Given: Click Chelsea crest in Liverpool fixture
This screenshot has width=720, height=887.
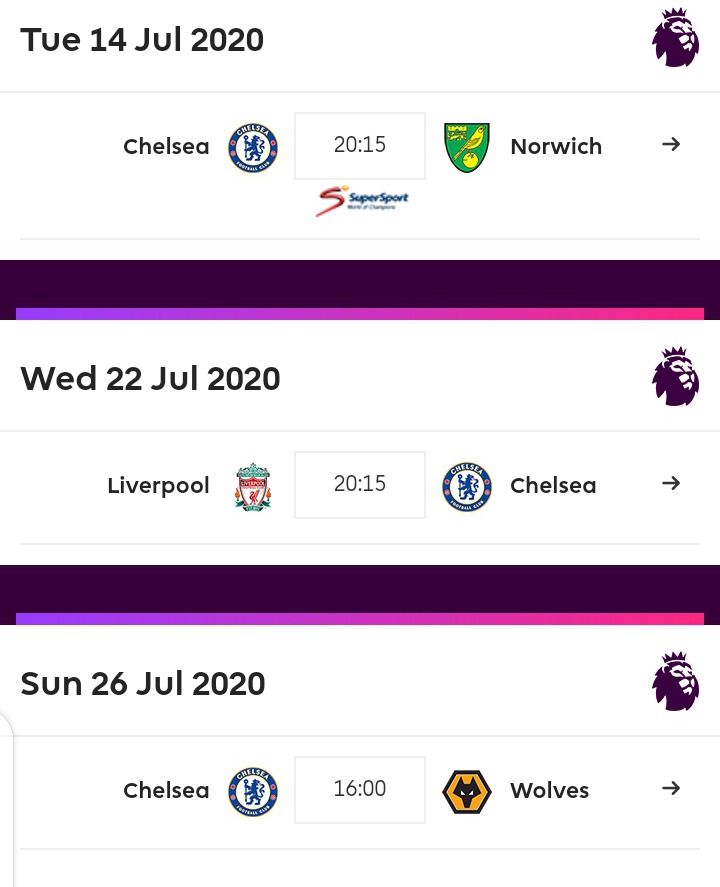Looking at the screenshot, I should pyautogui.click(x=466, y=486).
